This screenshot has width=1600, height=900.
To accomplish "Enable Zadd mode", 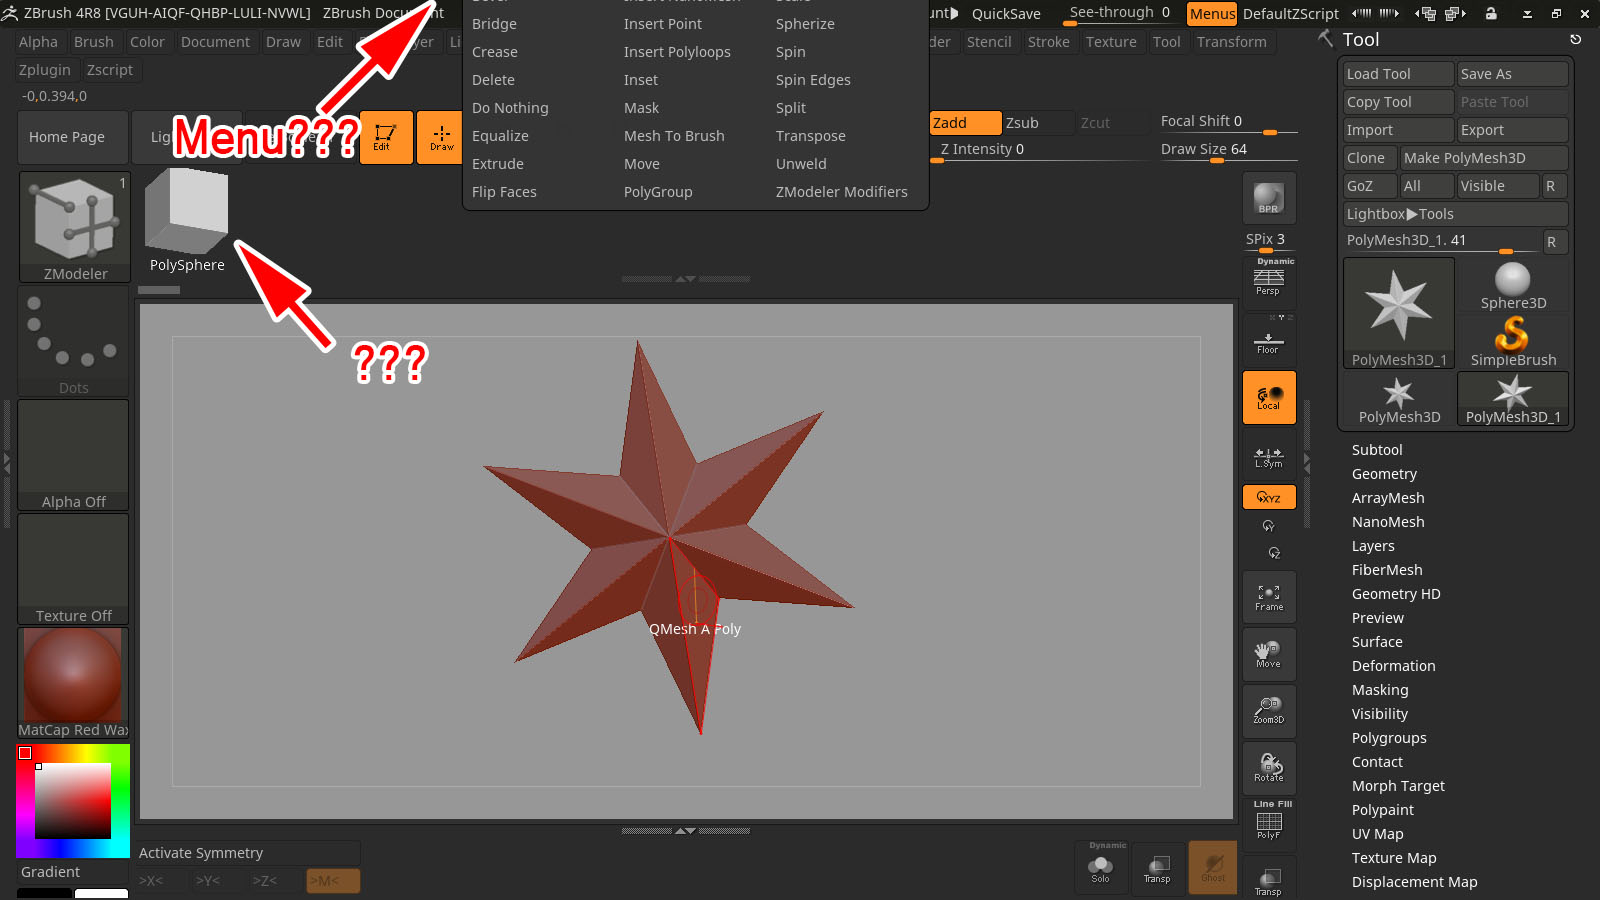I will (965, 123).
